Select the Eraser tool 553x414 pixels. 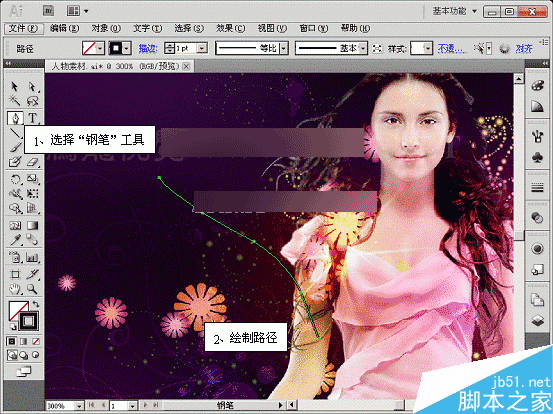32,162
